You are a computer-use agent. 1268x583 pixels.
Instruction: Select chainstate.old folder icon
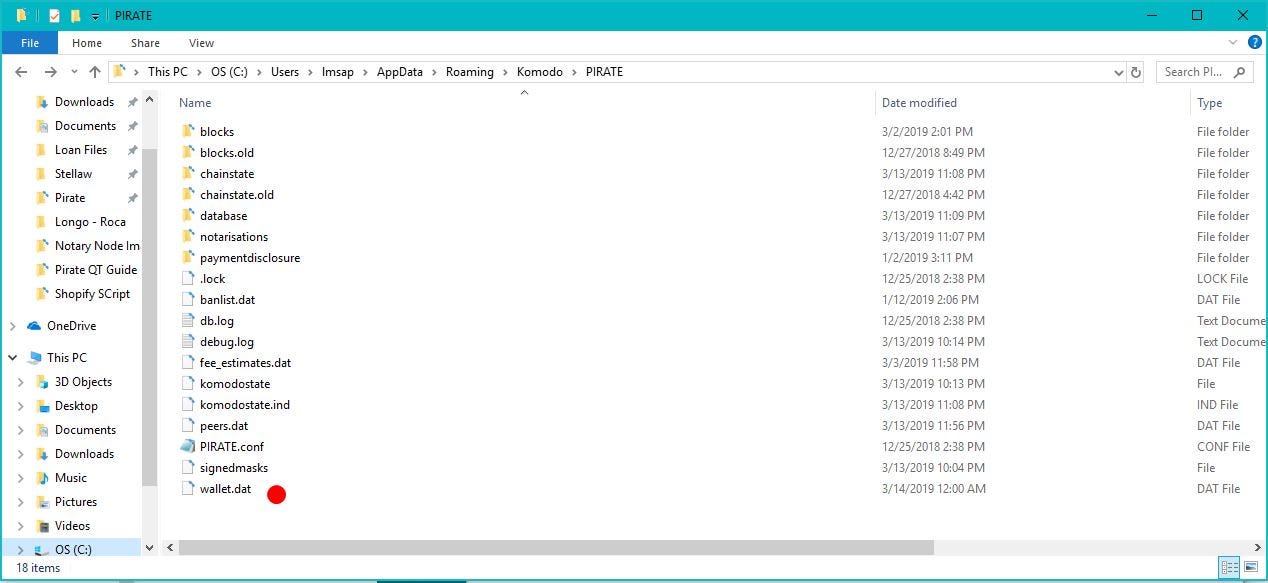tap(190, 194)
